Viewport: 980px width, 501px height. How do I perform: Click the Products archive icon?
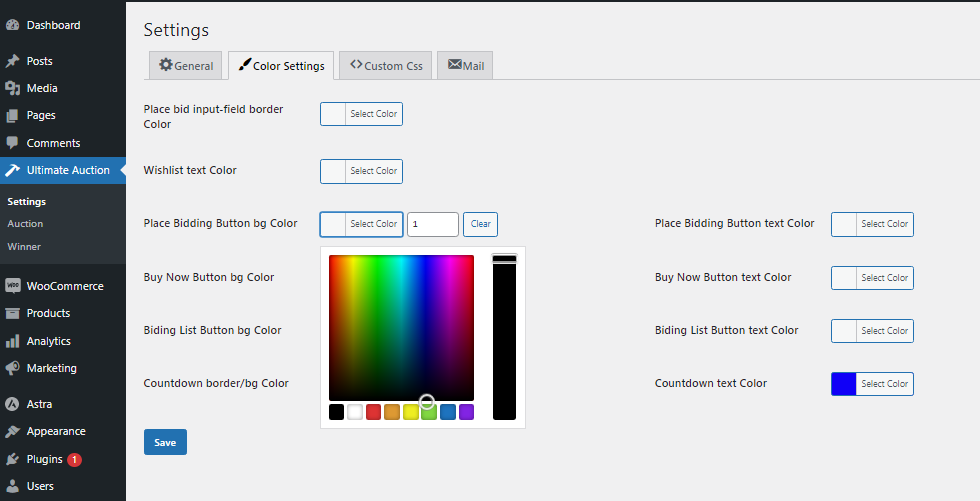(x=12, y=313)
